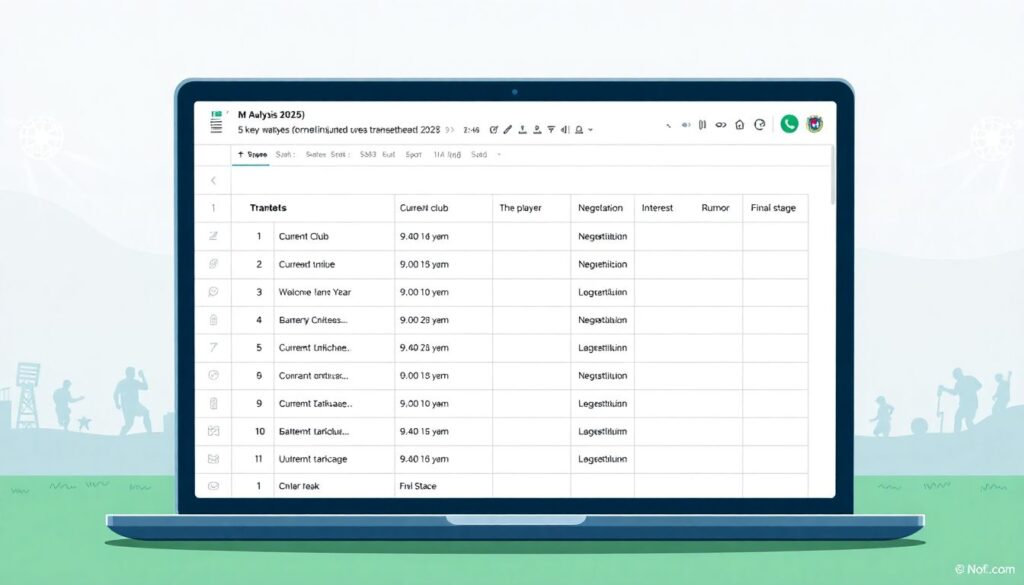Click the filter funnel icon in toolbar
Screen dimensions: 1024x585
click(551, 129)
